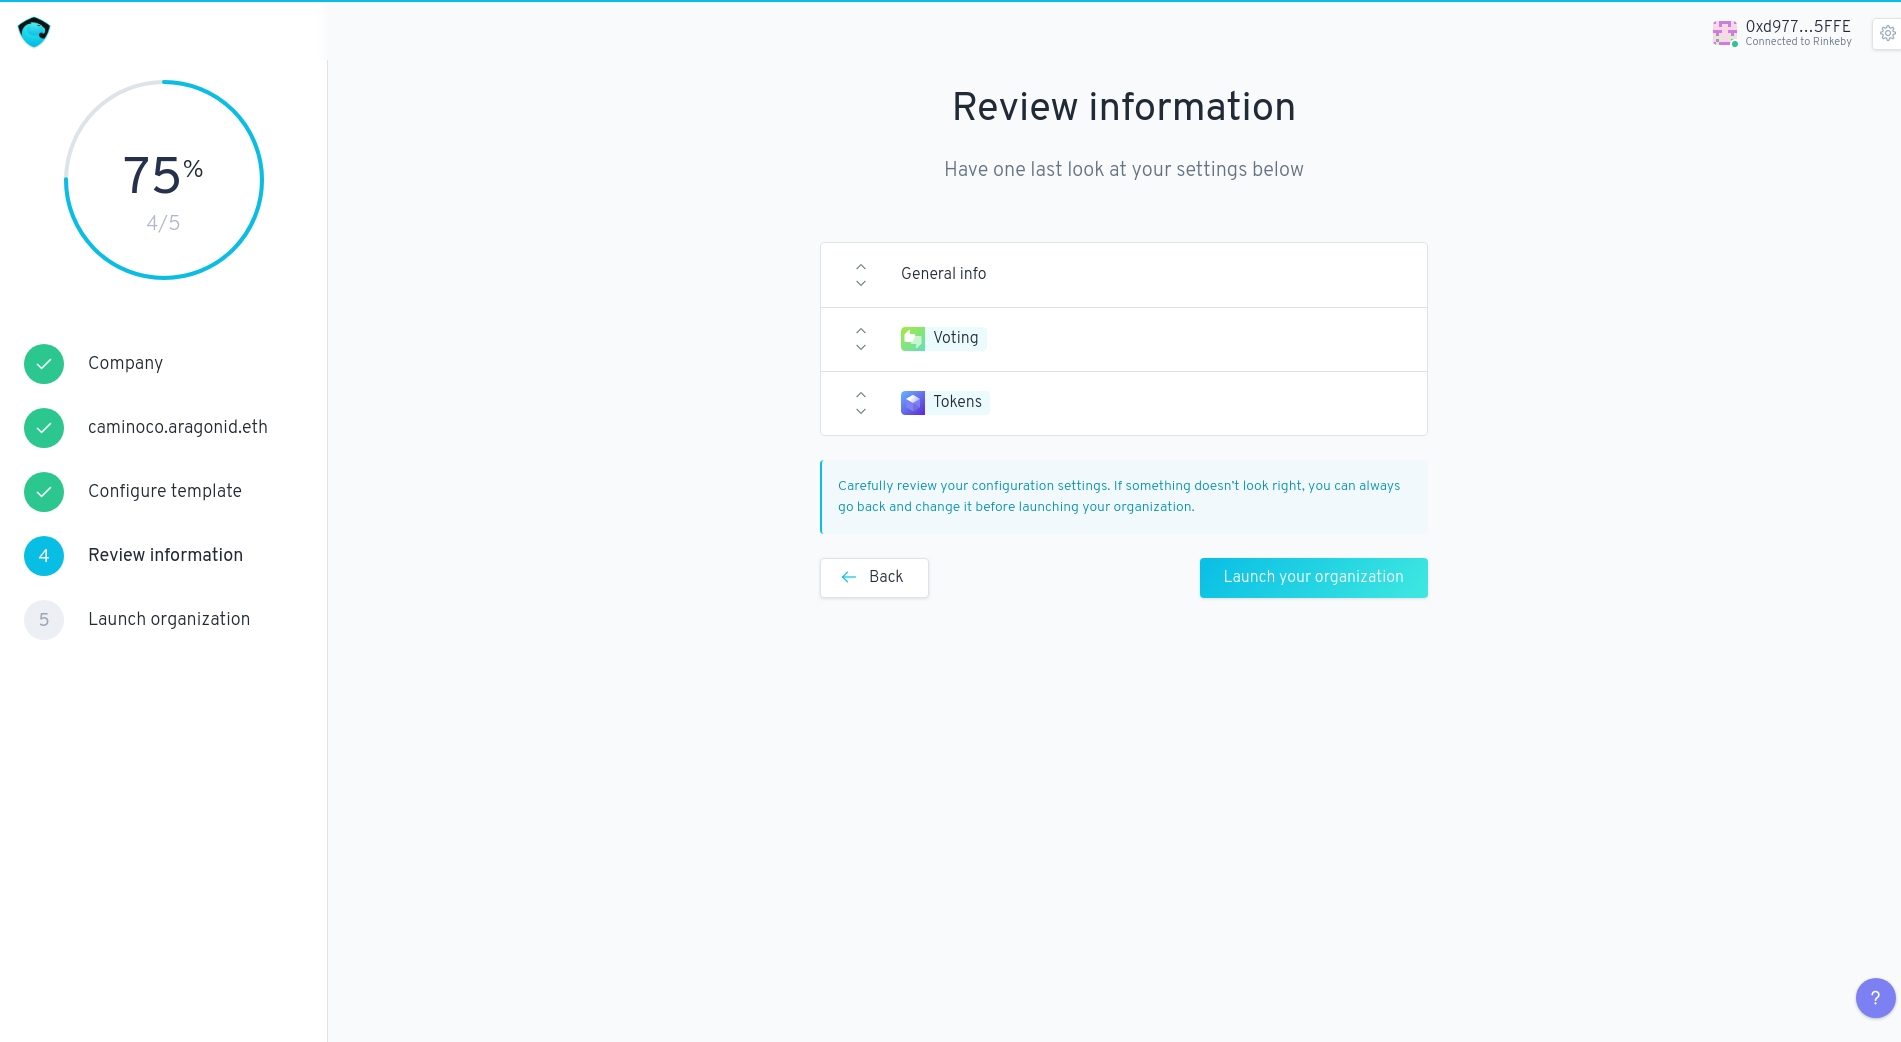Click the Back button

(x=874, y=578)
